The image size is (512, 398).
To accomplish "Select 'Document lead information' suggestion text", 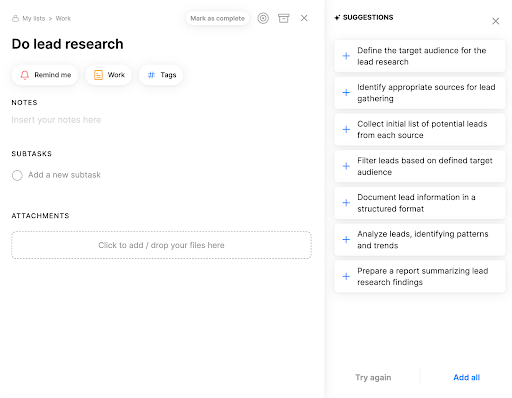I will [x=416, y=203].
